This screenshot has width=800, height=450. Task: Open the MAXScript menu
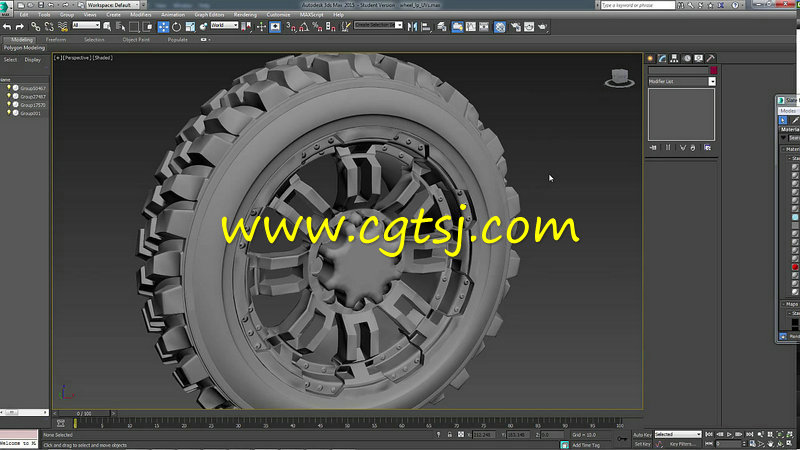pos(311,15)
